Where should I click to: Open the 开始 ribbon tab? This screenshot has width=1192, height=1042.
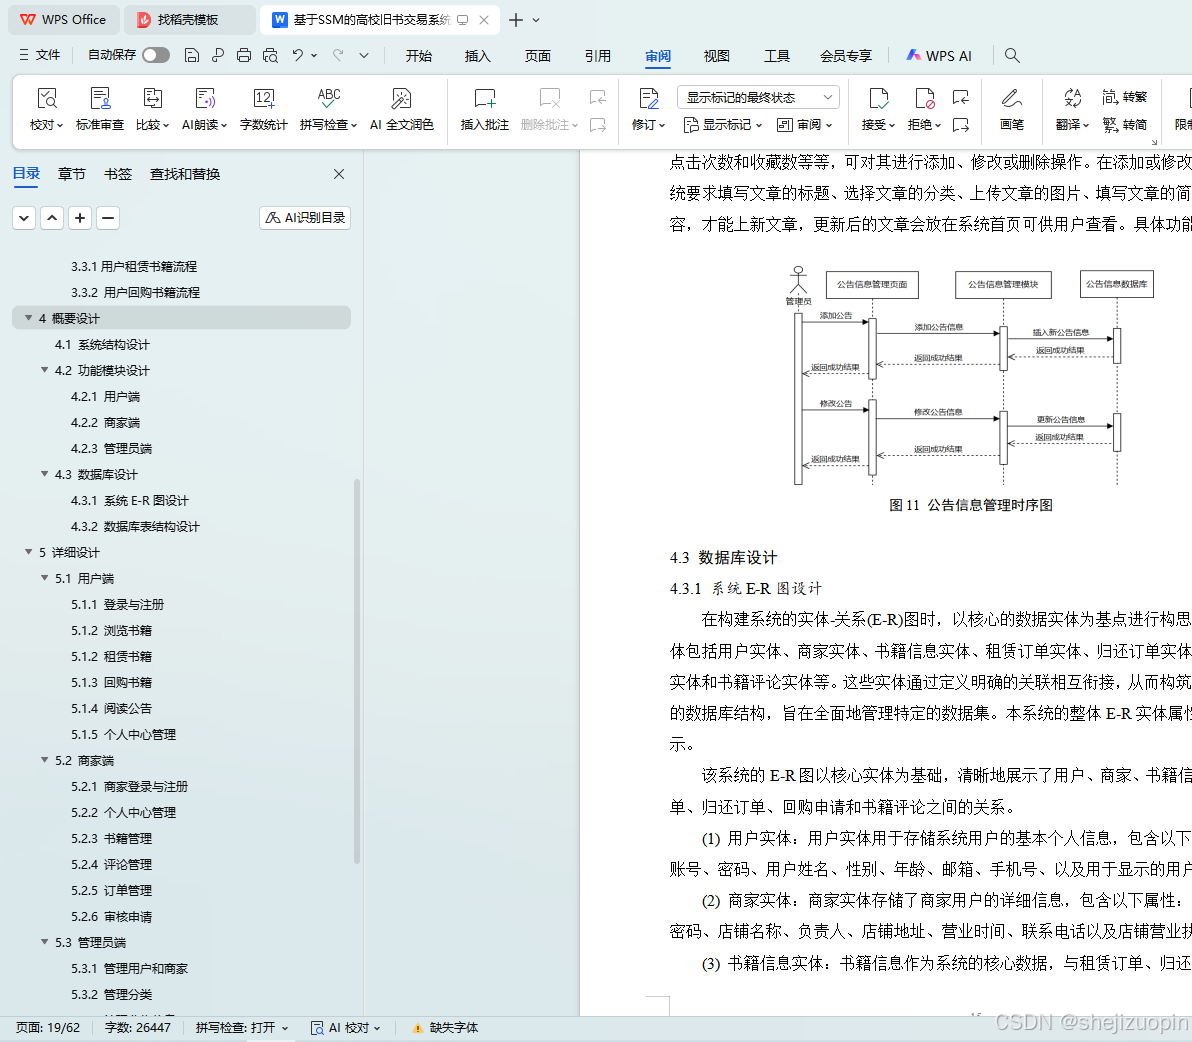pos(418,55)
